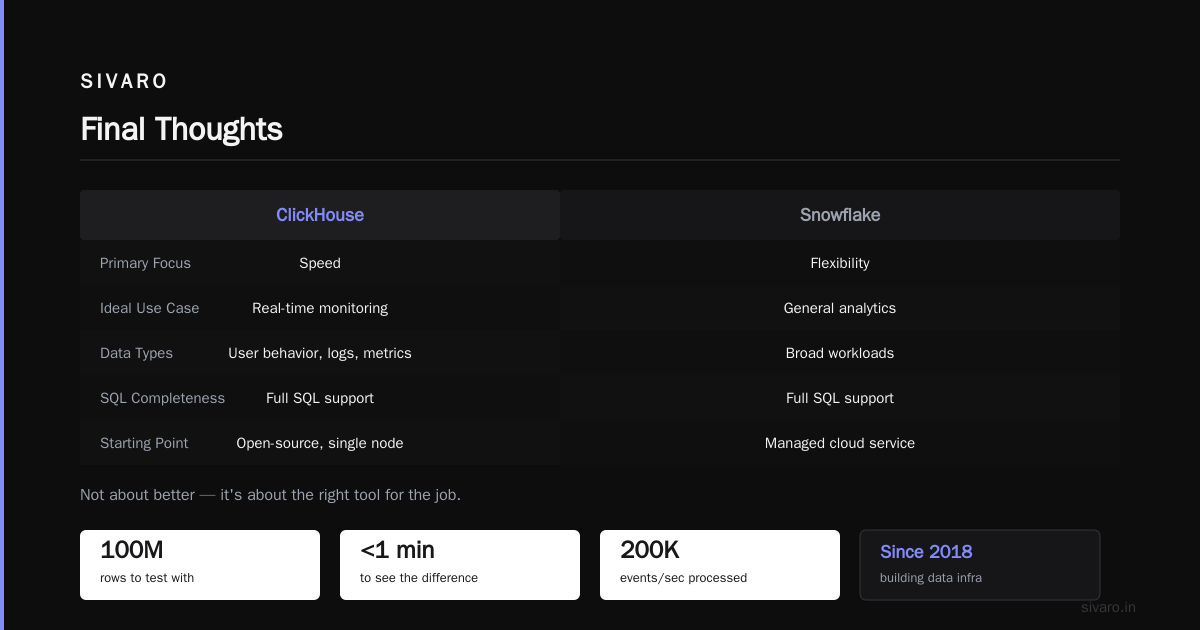Click 'rows to test with' caption

click(147, 578)
